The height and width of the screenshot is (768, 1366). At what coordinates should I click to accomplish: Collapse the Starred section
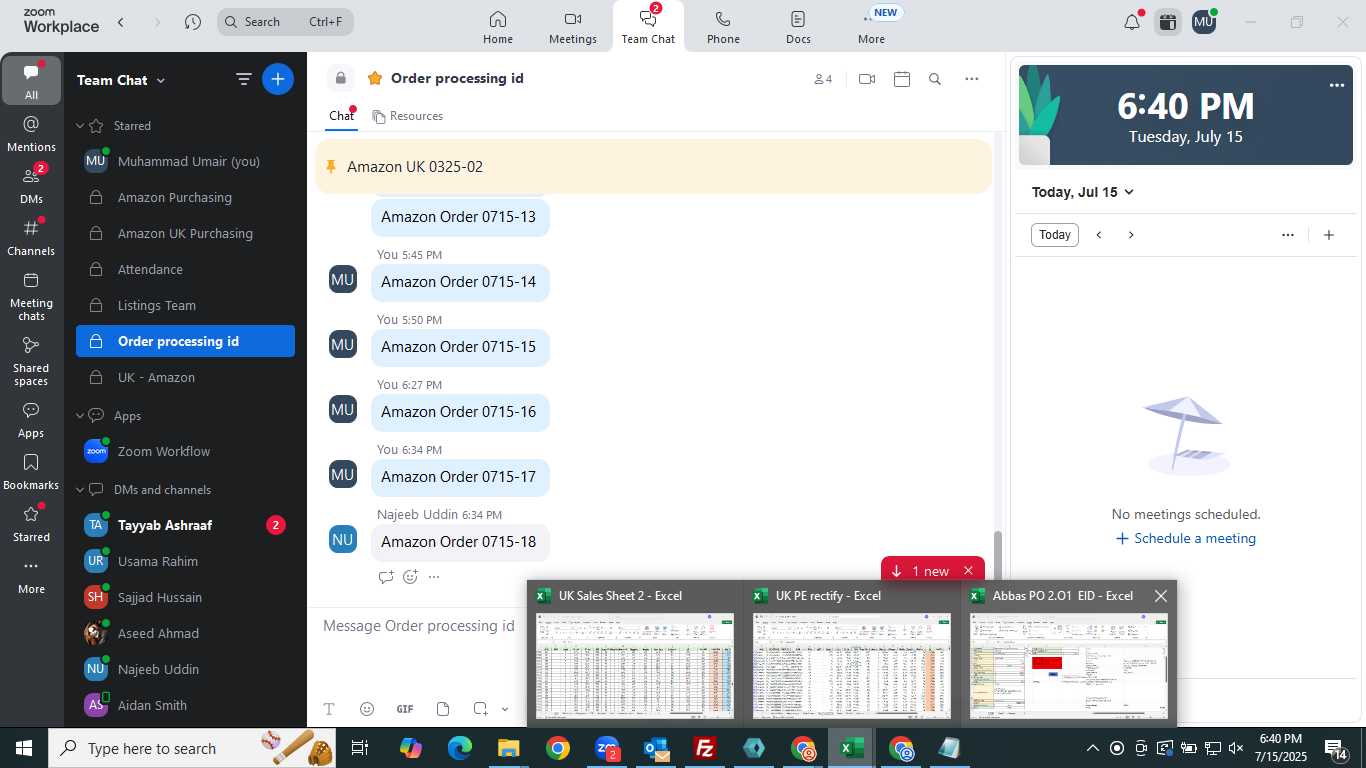click(x=81, y=126)
